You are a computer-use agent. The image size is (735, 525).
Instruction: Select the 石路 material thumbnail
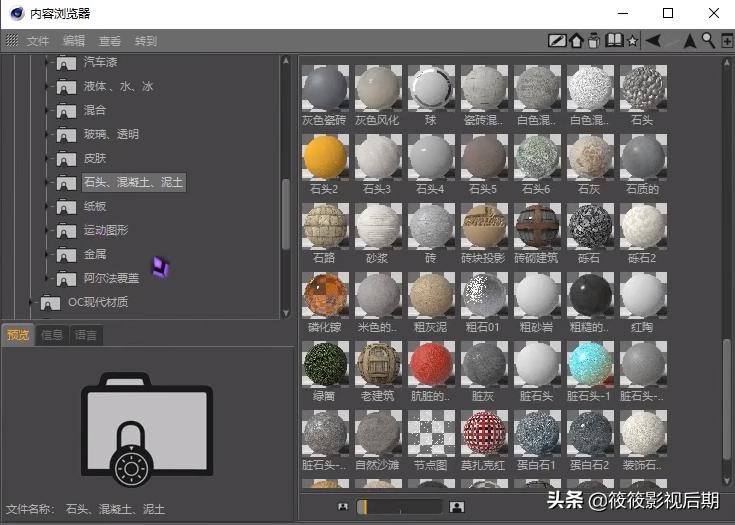(x=325, y=226)
